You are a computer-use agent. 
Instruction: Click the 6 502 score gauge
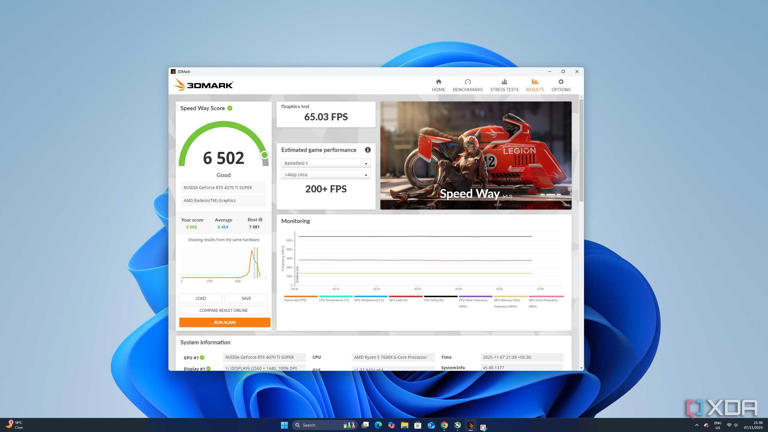tap(223, 146)
